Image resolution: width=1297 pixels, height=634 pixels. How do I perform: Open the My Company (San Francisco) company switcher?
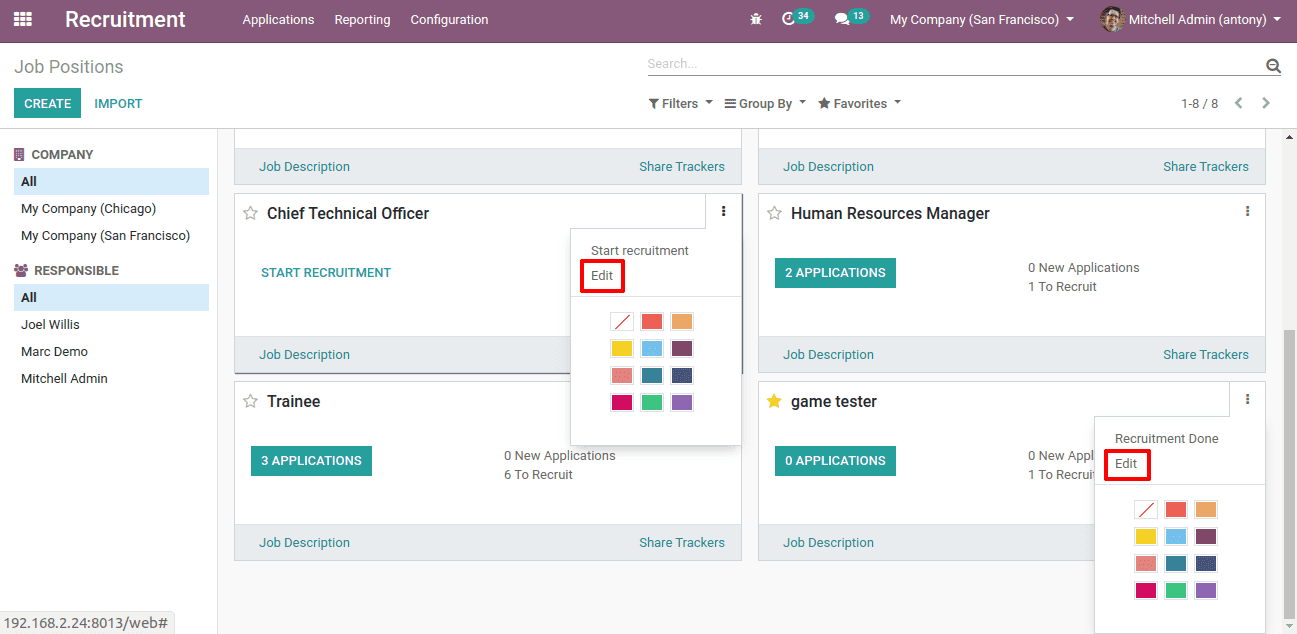click(982, 19)
